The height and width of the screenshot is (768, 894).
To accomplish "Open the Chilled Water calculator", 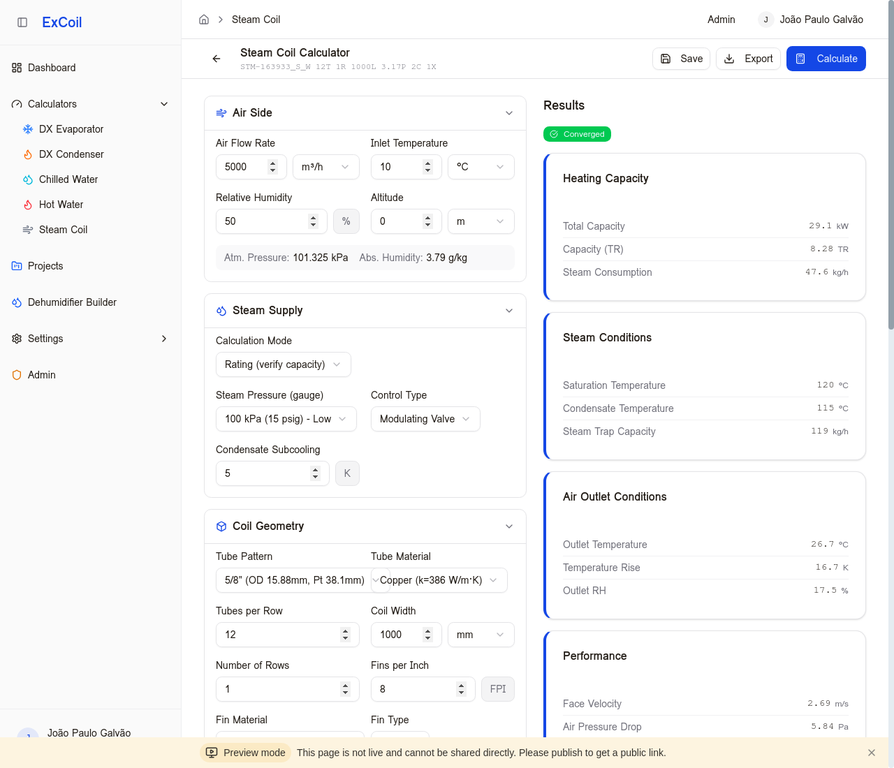I will (68, 180).
